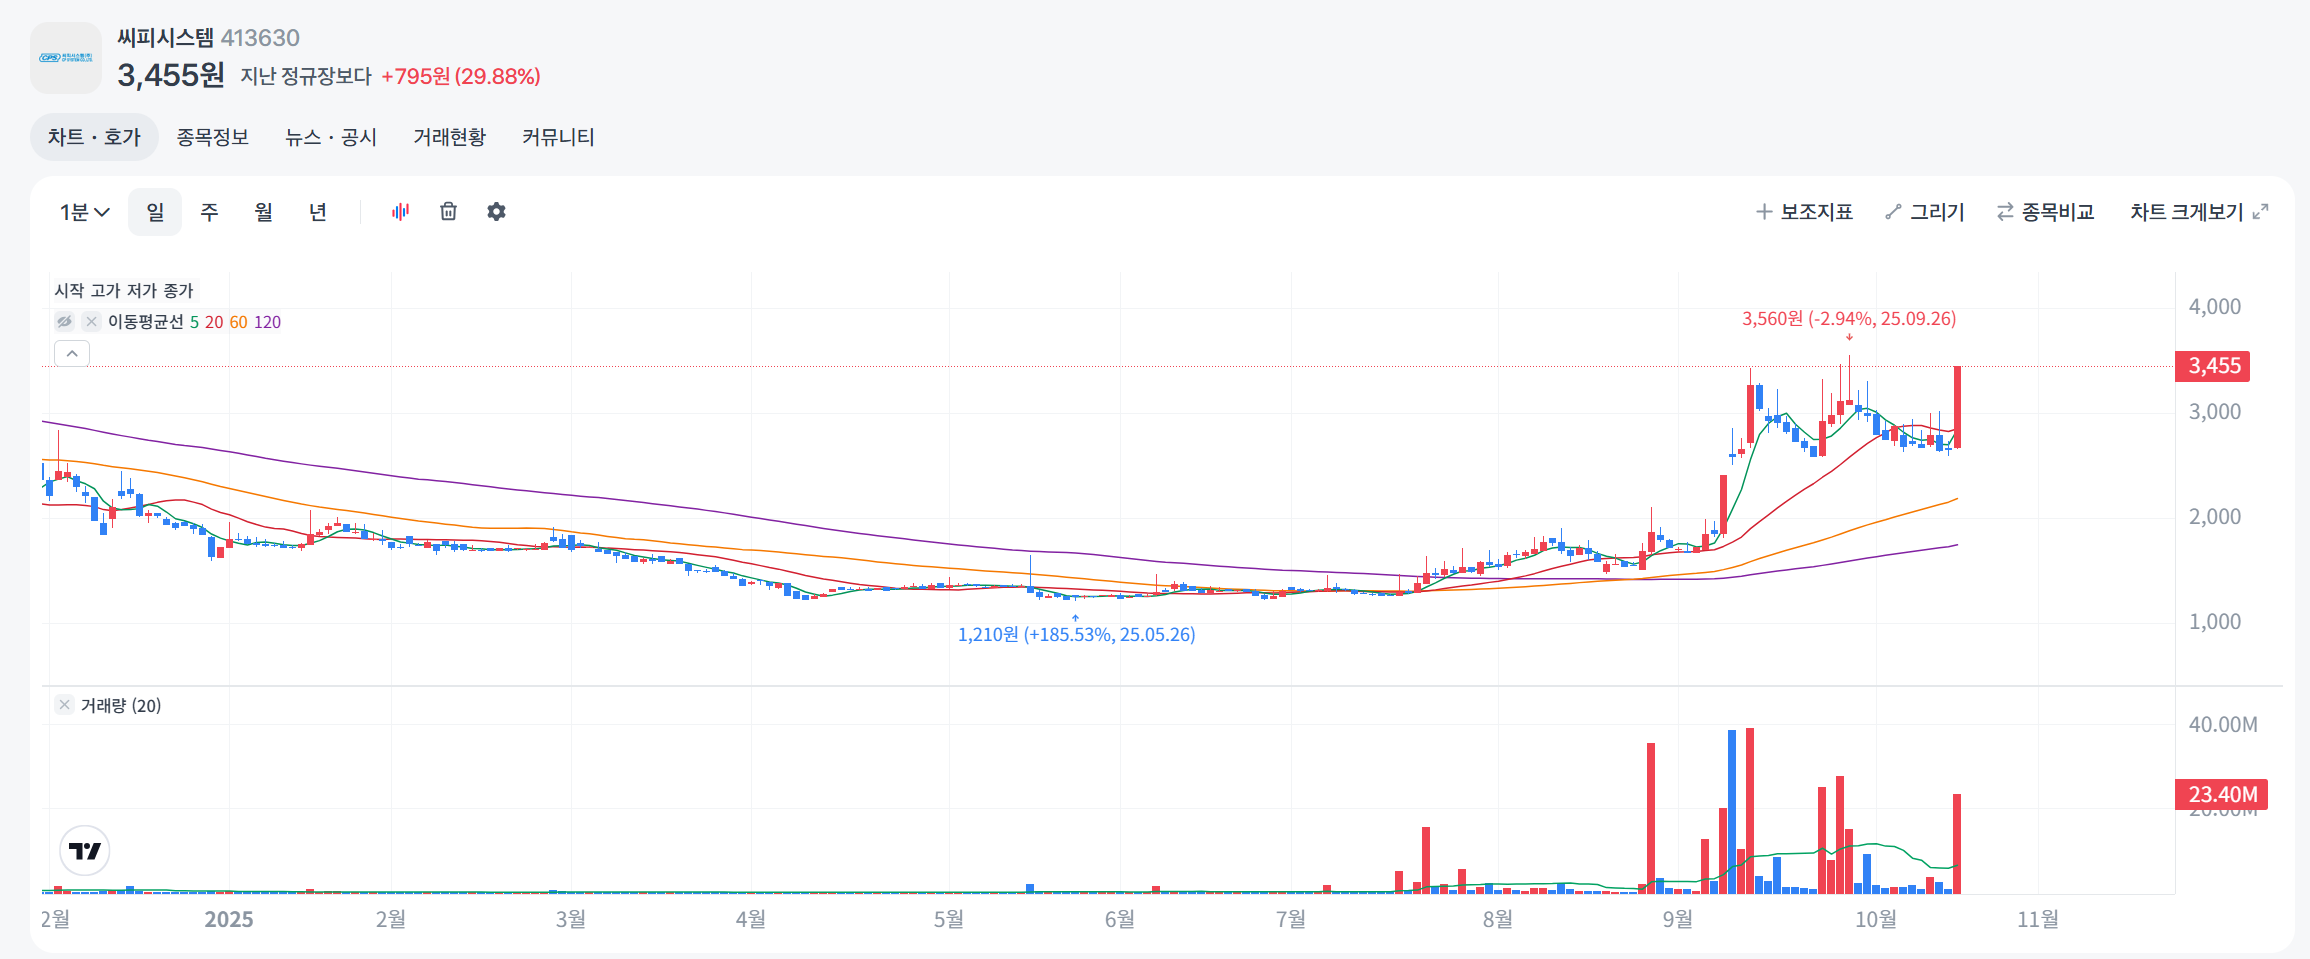Change chart type with candlestick icon
The image size is (2310, 959).
[x=401, y=212]
